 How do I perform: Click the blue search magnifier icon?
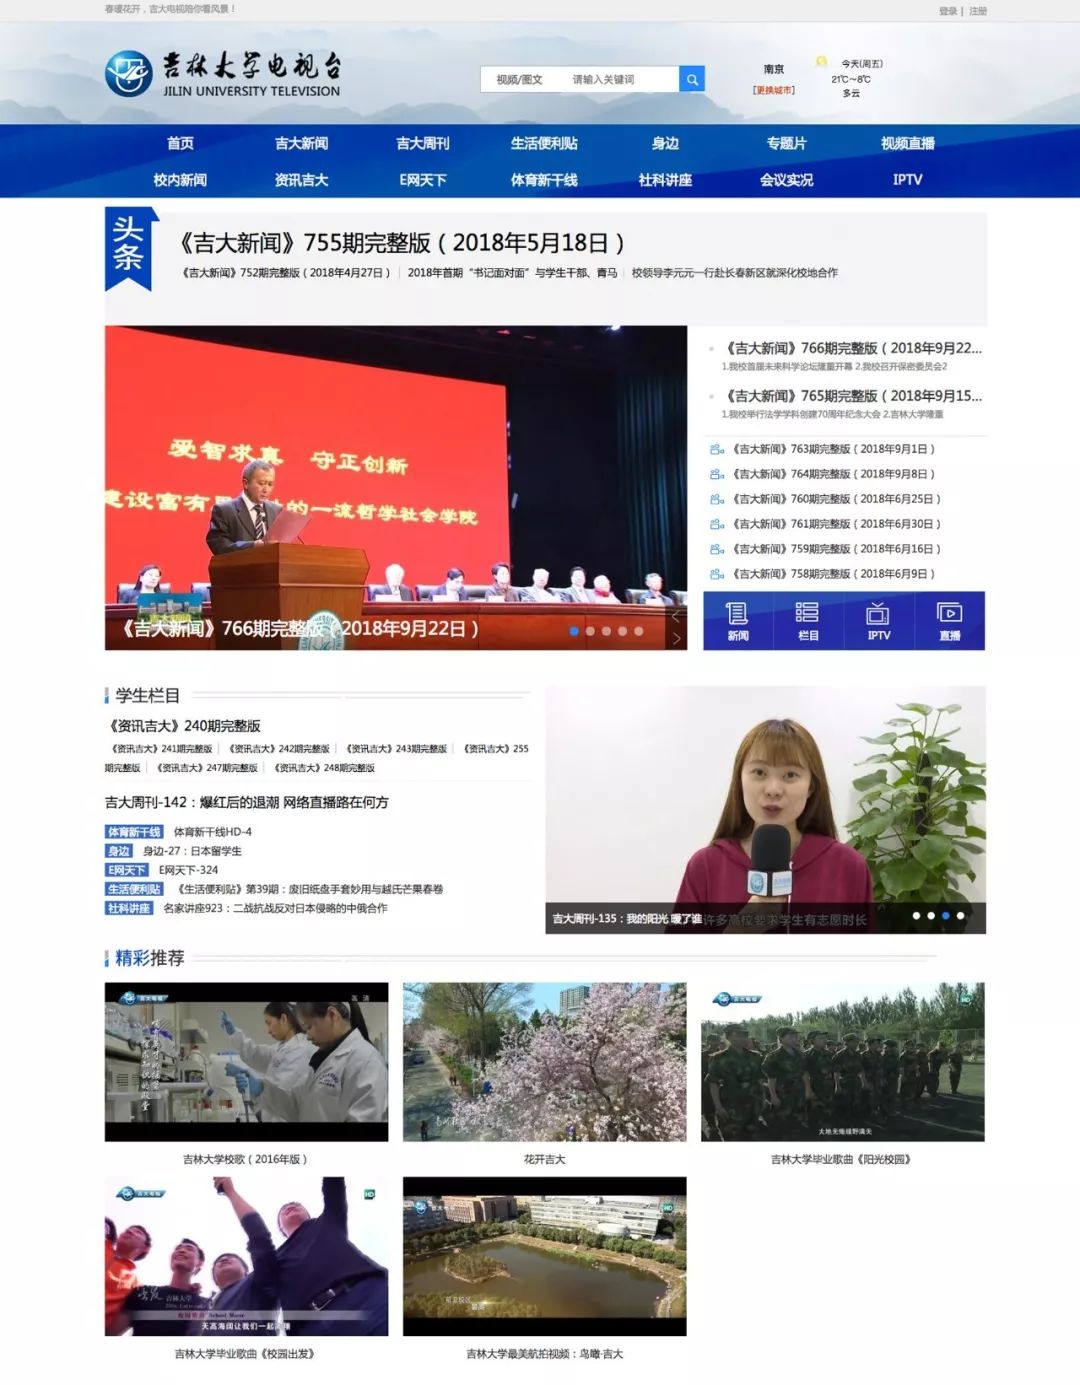point(691,78)
